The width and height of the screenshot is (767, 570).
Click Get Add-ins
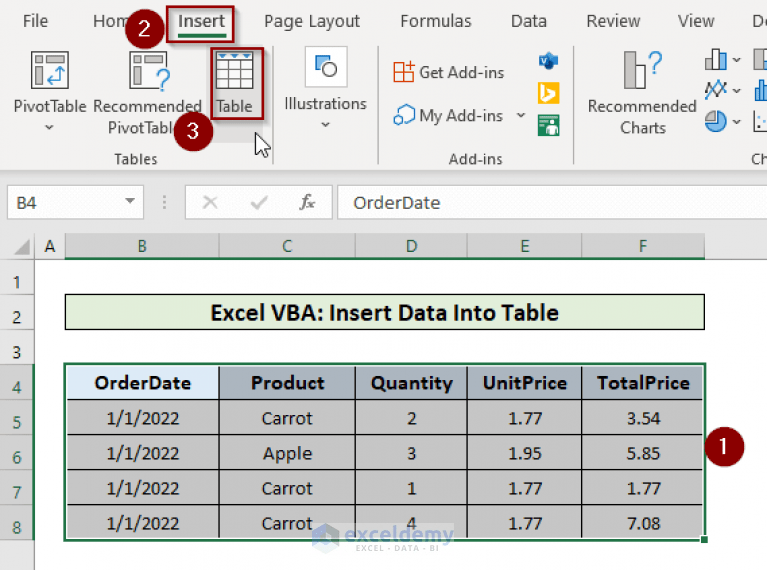click(x=449, y=72)
